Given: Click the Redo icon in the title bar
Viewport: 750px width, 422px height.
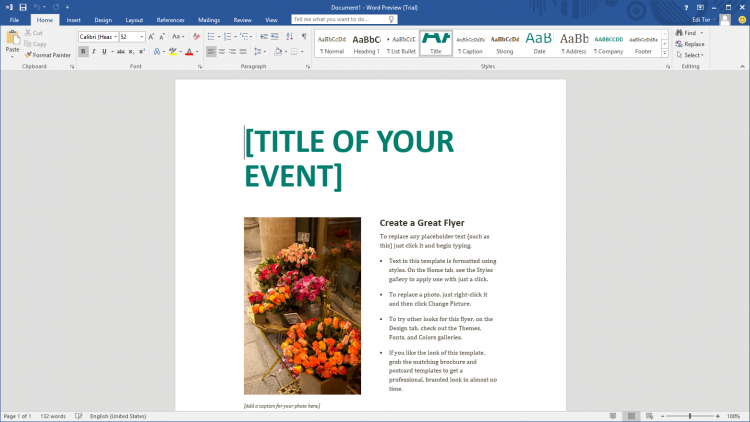Looking at the screenshot, I should pyautogui.click(x=56, y=7).
